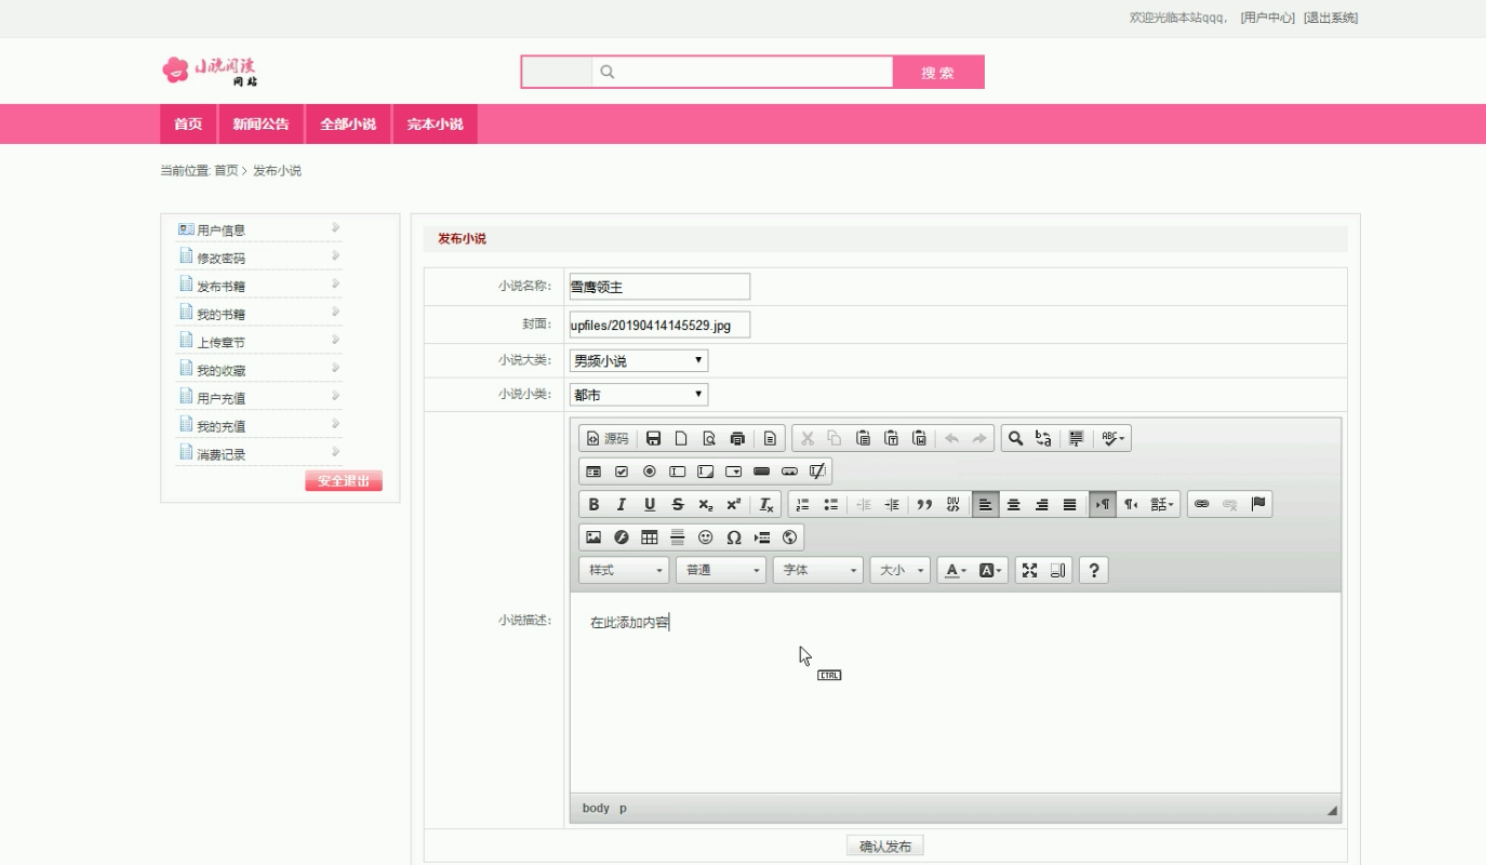
Task: Click the Find magnifier icon in editor
Action: tap(1015, 438)
